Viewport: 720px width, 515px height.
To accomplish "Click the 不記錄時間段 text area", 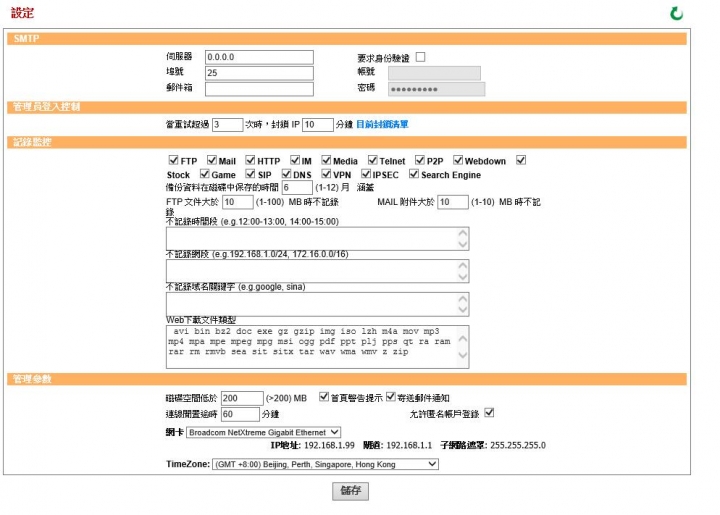I will (317, 238).
